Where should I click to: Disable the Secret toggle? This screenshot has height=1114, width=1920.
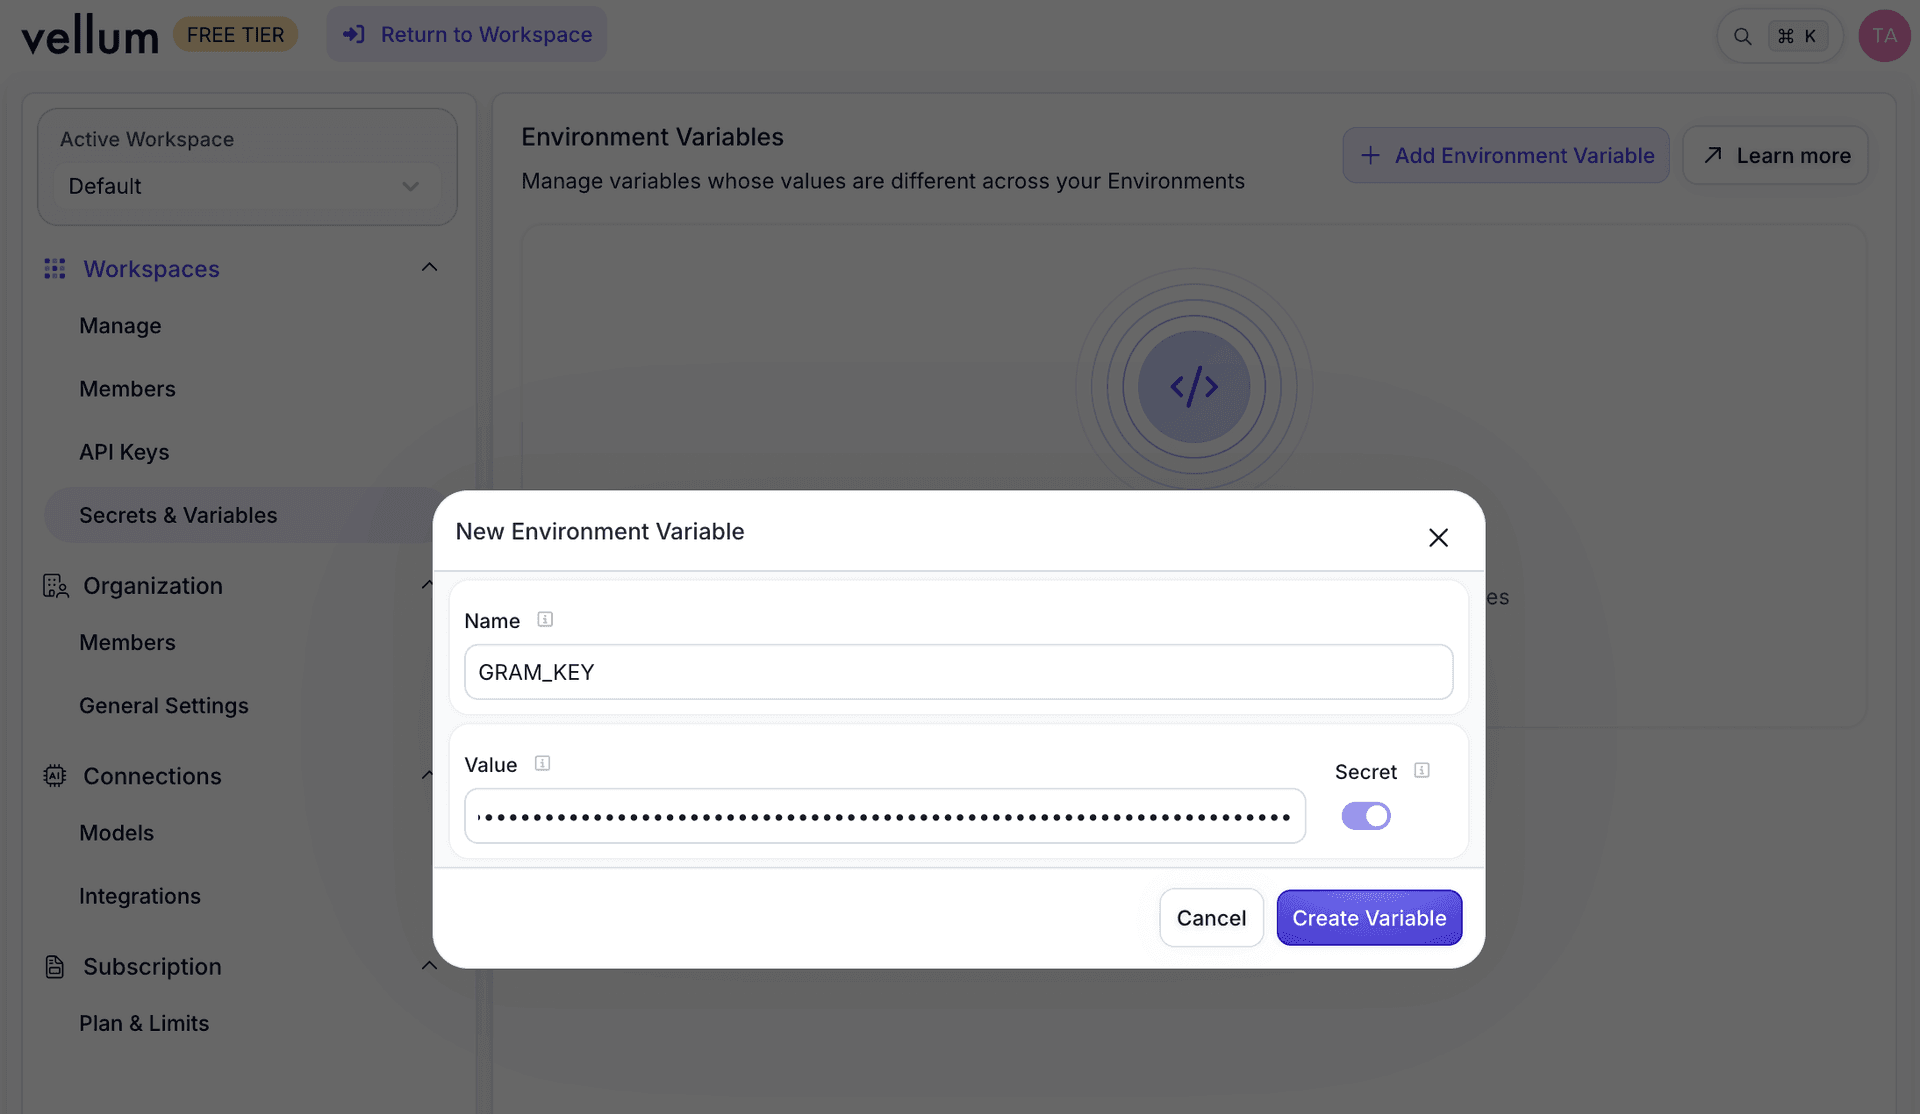click(x=1367, y=816)
